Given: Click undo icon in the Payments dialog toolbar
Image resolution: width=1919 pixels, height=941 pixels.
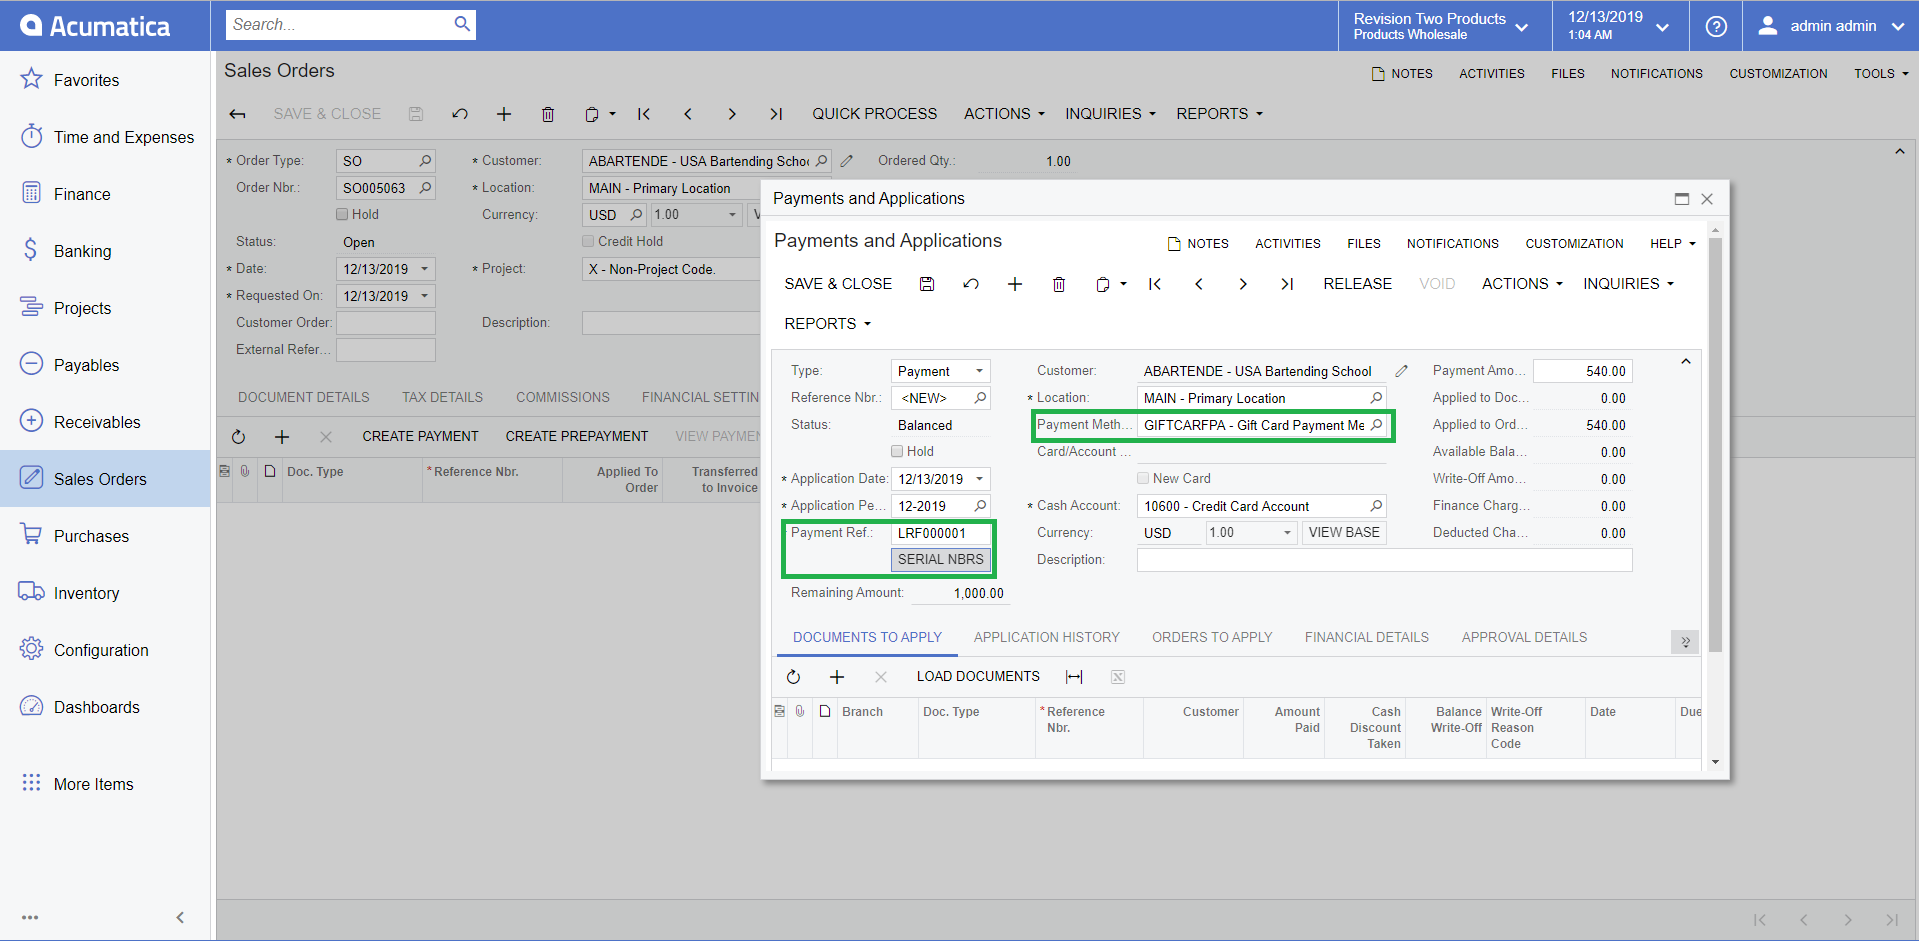Looking at the screenshot, I should pos(970,284).
